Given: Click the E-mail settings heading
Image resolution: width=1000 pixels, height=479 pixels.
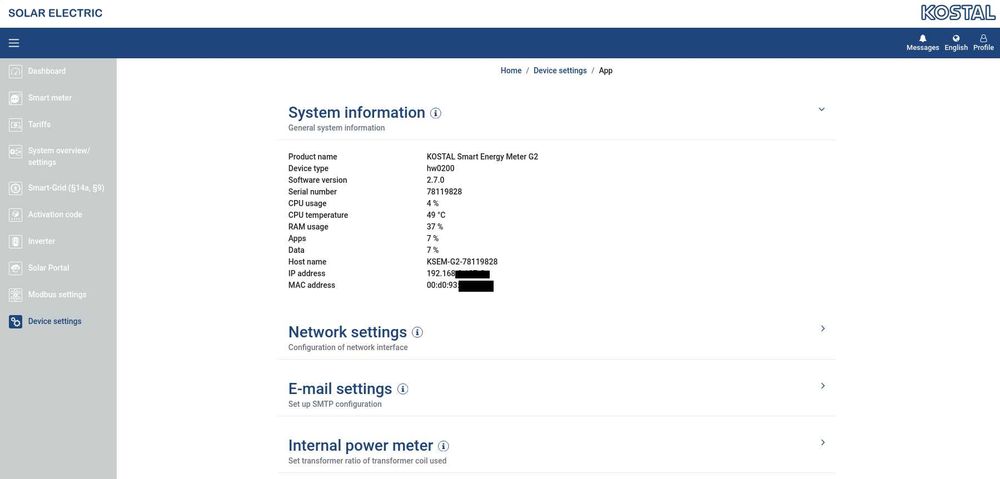Looking at the screenshot, I should (x=340, y=388).
